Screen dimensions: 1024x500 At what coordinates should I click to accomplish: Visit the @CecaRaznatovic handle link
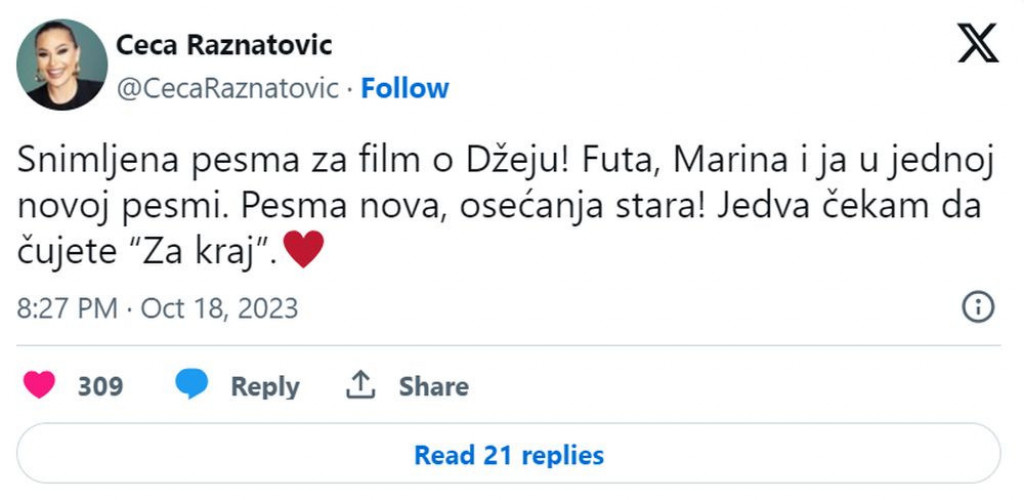[228, 89]
